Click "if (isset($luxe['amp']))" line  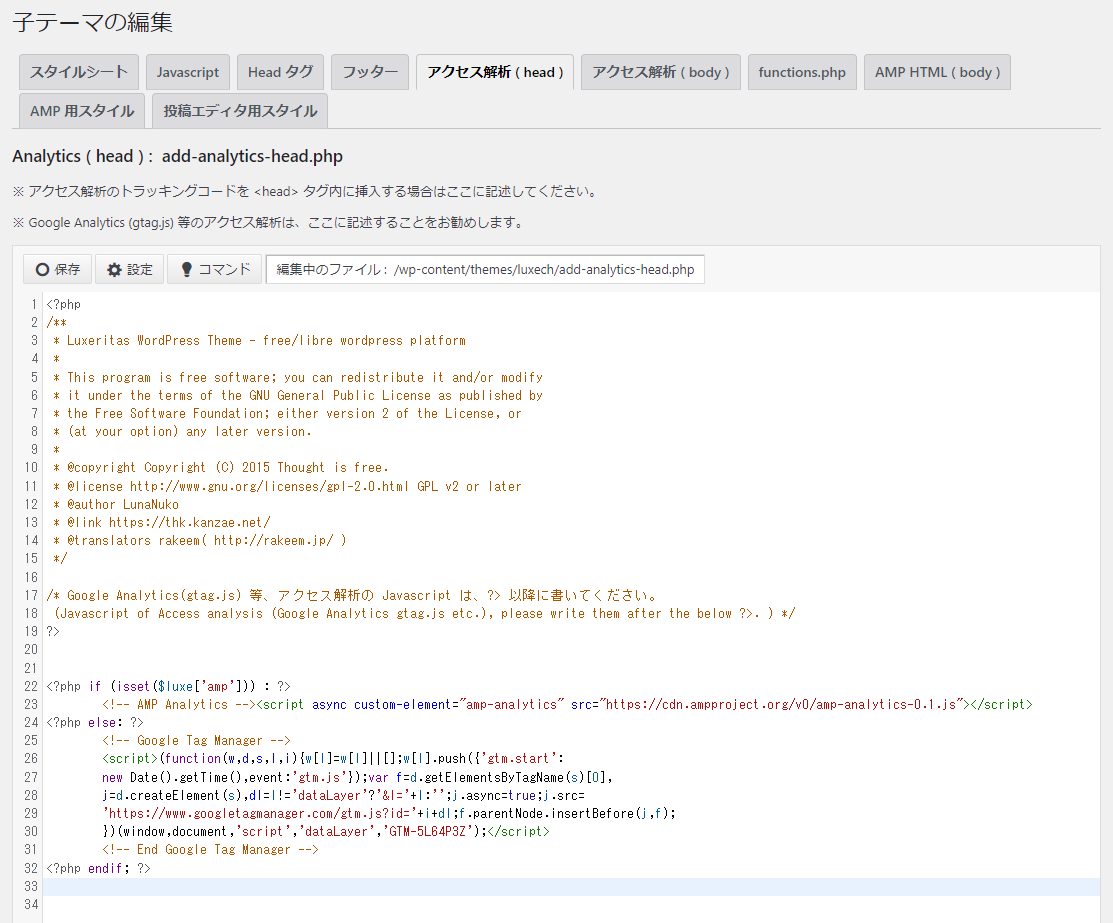[168, 686]
